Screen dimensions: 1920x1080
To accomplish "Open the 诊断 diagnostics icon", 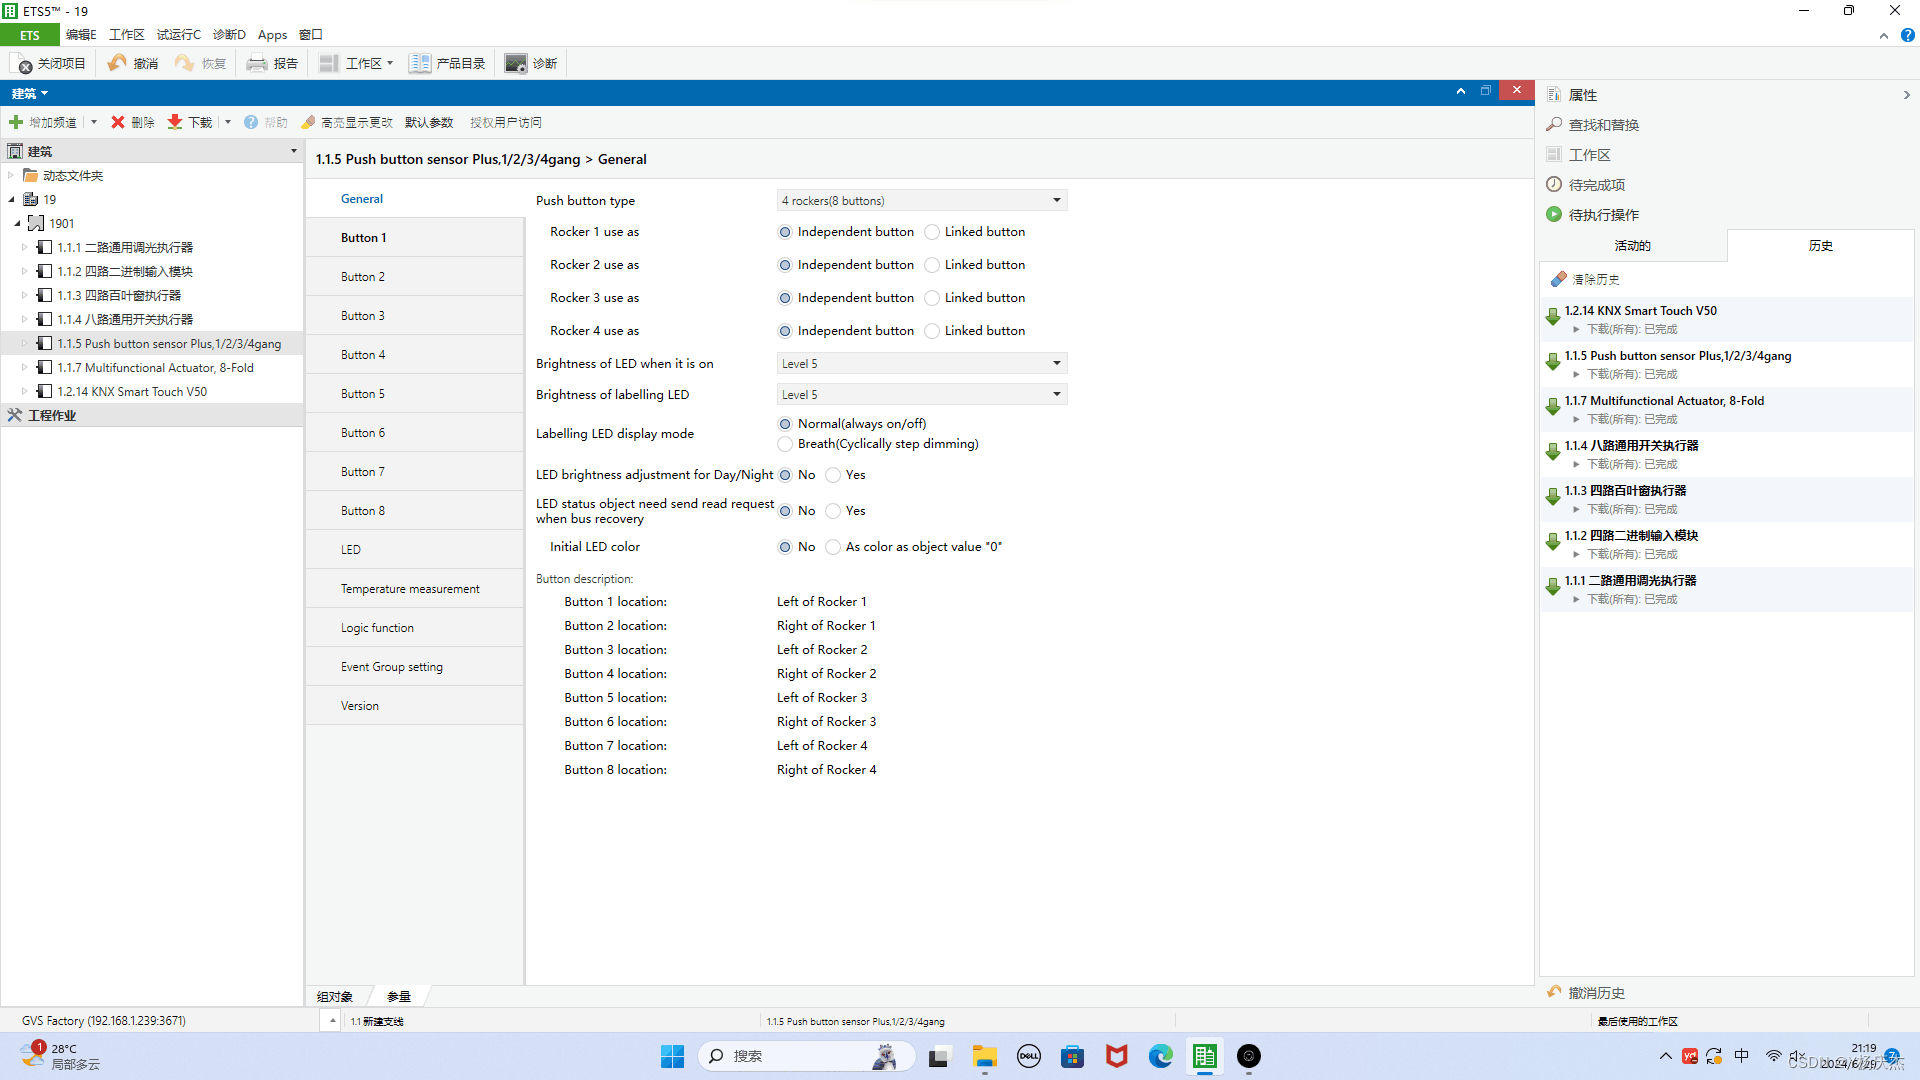I will [x=516, y=64].
